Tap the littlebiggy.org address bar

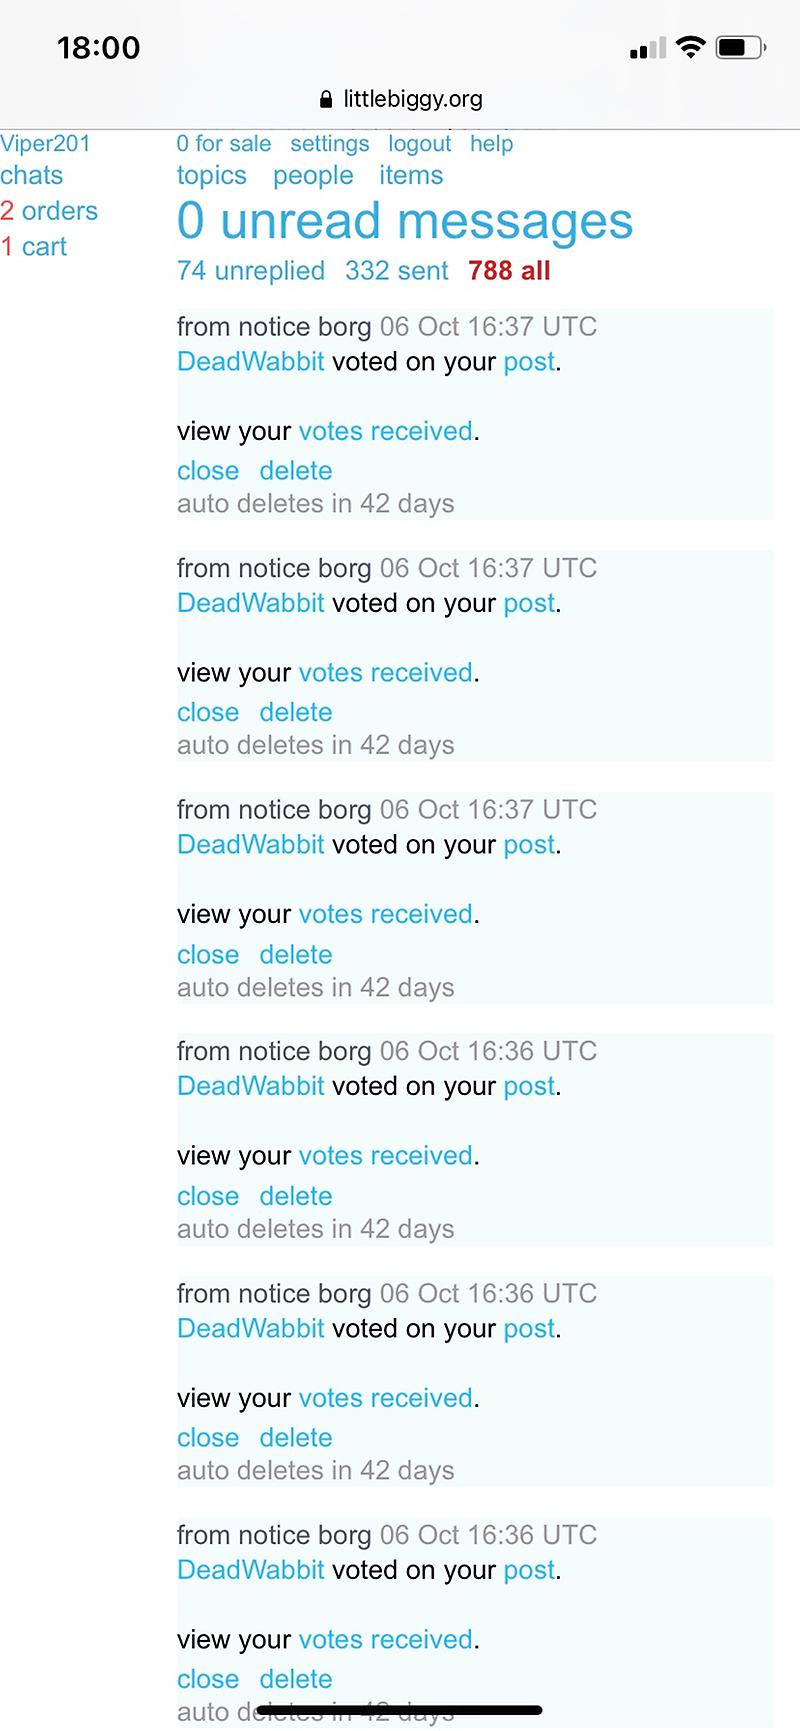(412, 99)
